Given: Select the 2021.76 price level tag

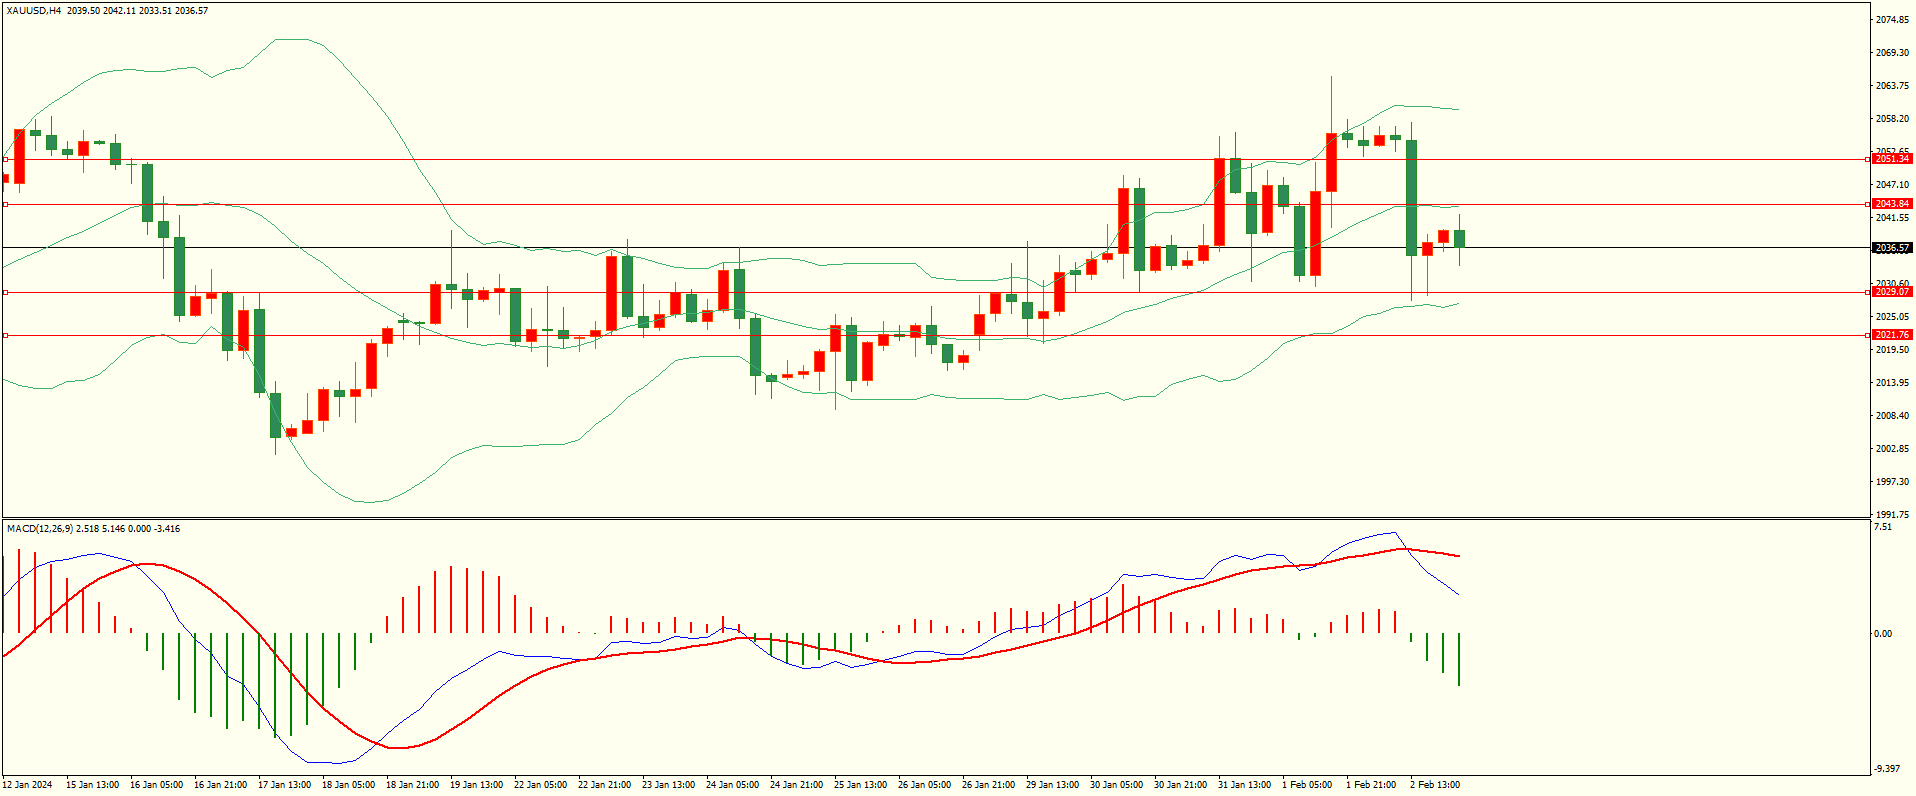Looking at the screenshot, I should pyautogui.click(x=1891, y=335).
